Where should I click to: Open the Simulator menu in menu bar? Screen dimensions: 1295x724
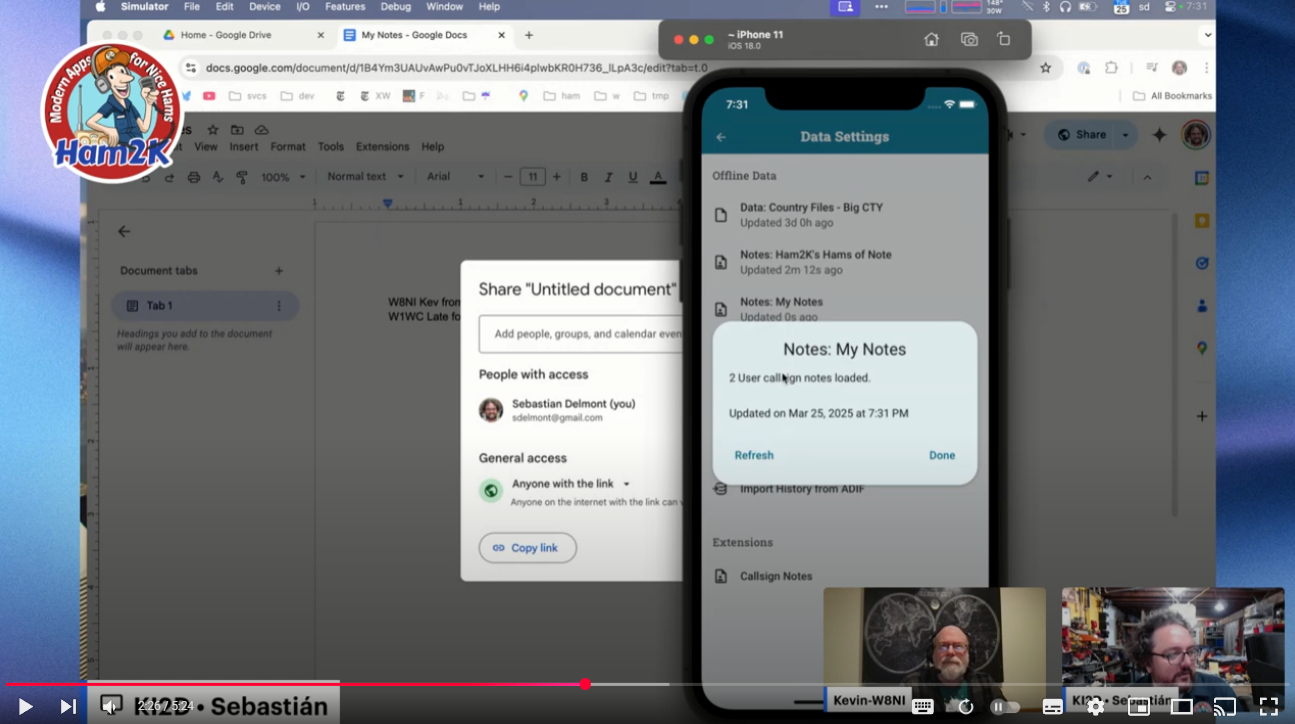point(144,7)
